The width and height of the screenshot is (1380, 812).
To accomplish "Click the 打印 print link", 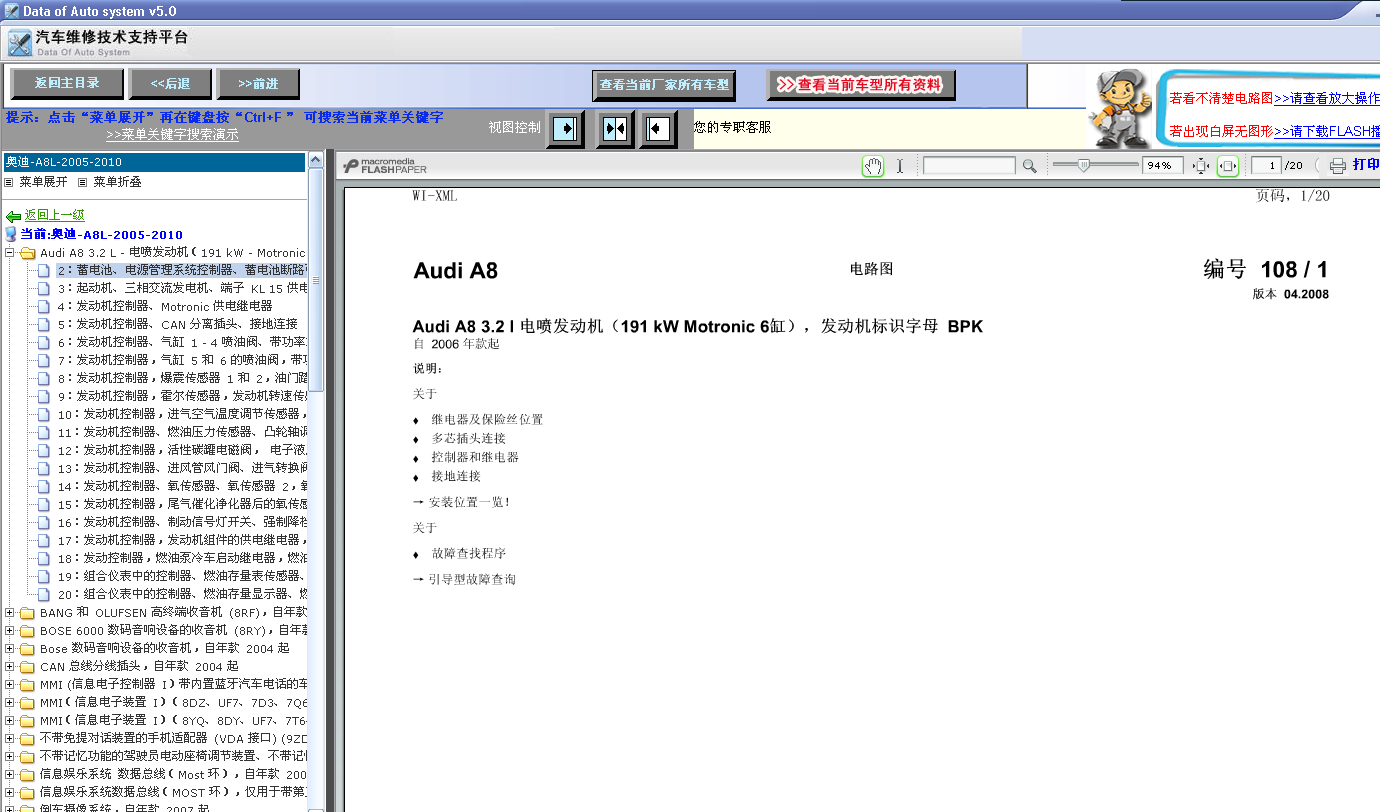I will click(1366, 165).
